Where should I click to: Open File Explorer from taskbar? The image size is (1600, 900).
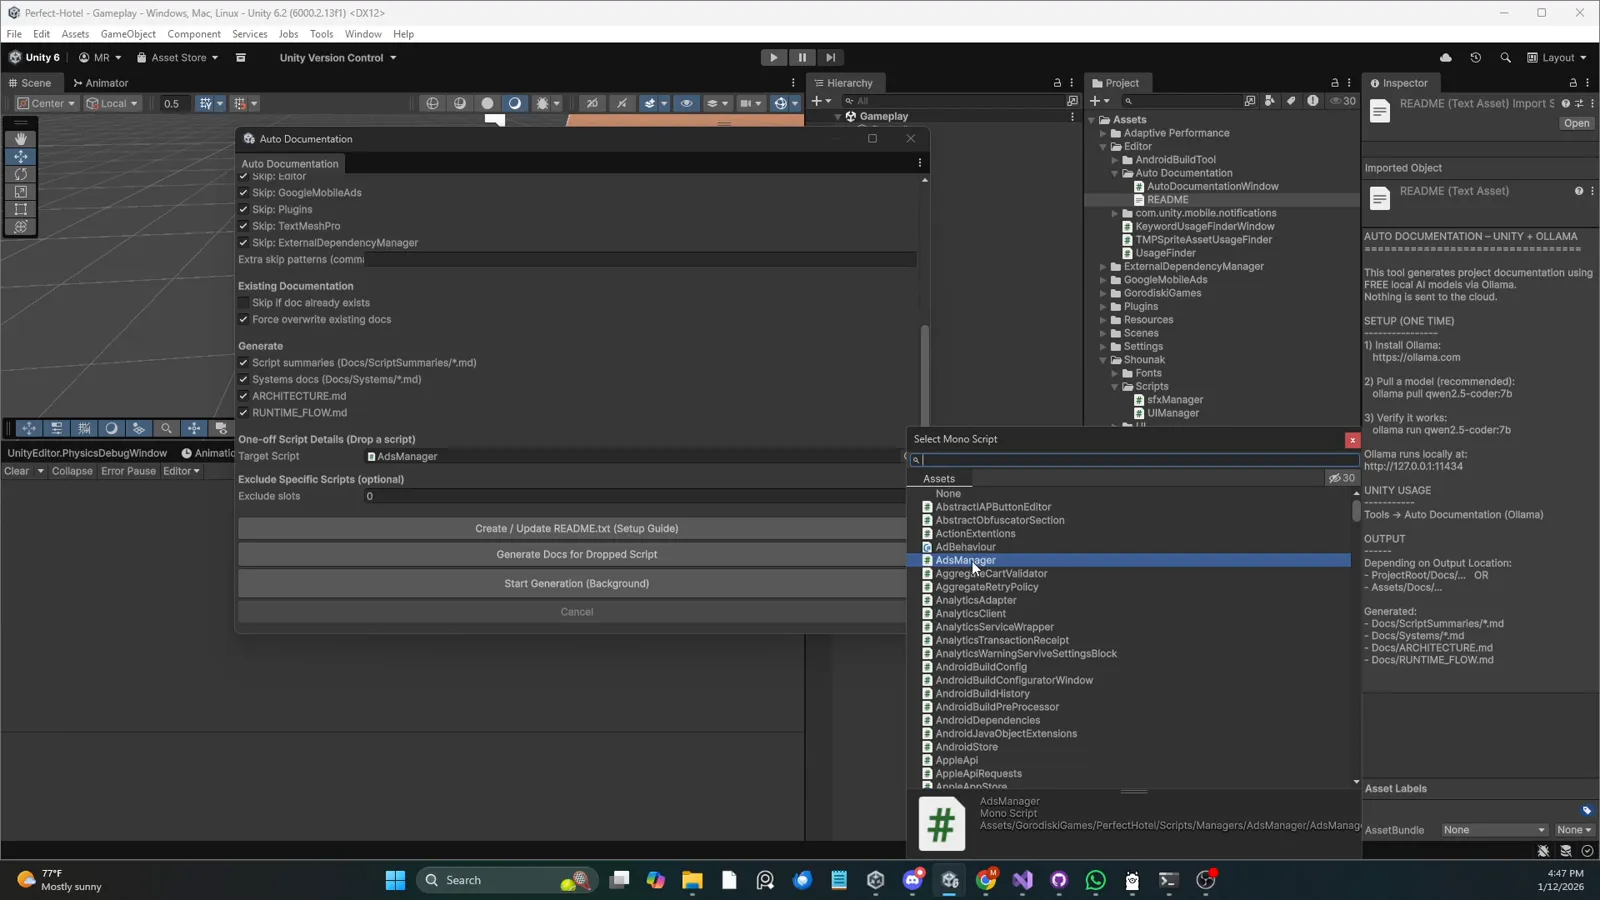pos(692,880)
